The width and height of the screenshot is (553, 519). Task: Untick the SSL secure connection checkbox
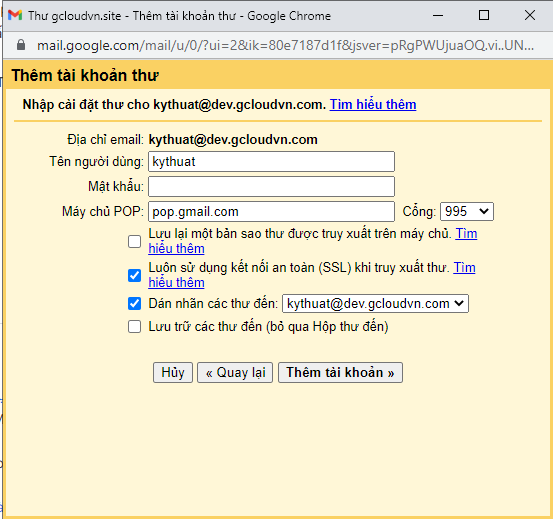pyautogui.click(x=134, y=275)
